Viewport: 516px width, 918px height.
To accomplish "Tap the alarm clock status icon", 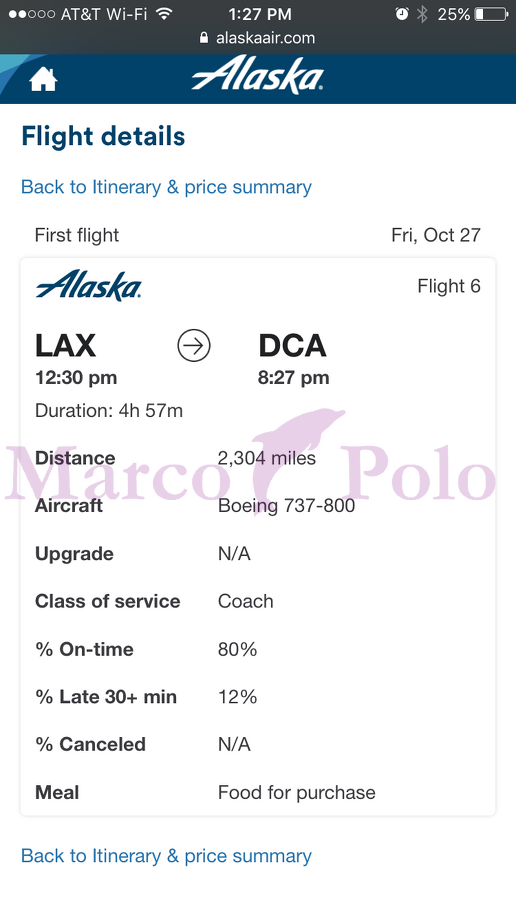I will (402, 13).
